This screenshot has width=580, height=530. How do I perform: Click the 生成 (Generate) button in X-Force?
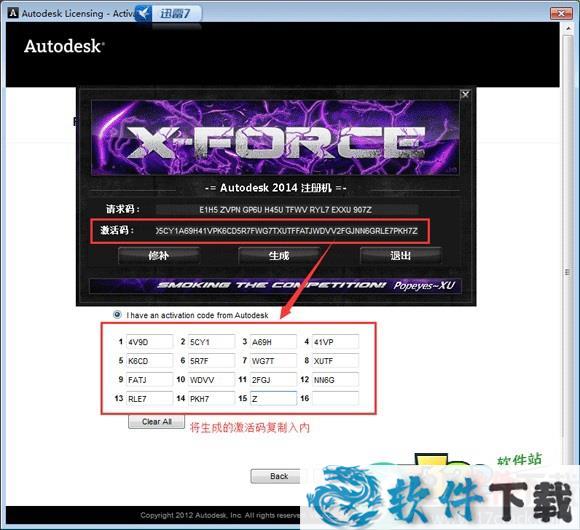pyautogui.click(x=279, y=256)
